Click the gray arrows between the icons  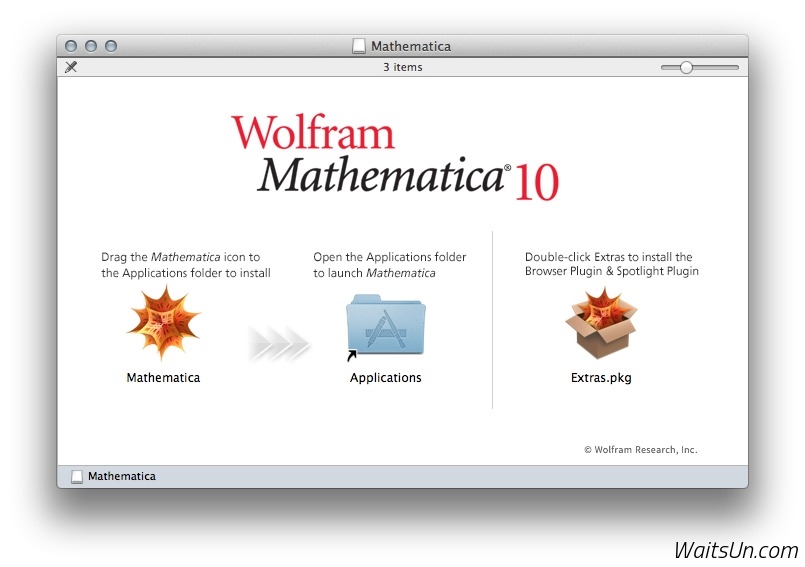[x=280, y=343]
